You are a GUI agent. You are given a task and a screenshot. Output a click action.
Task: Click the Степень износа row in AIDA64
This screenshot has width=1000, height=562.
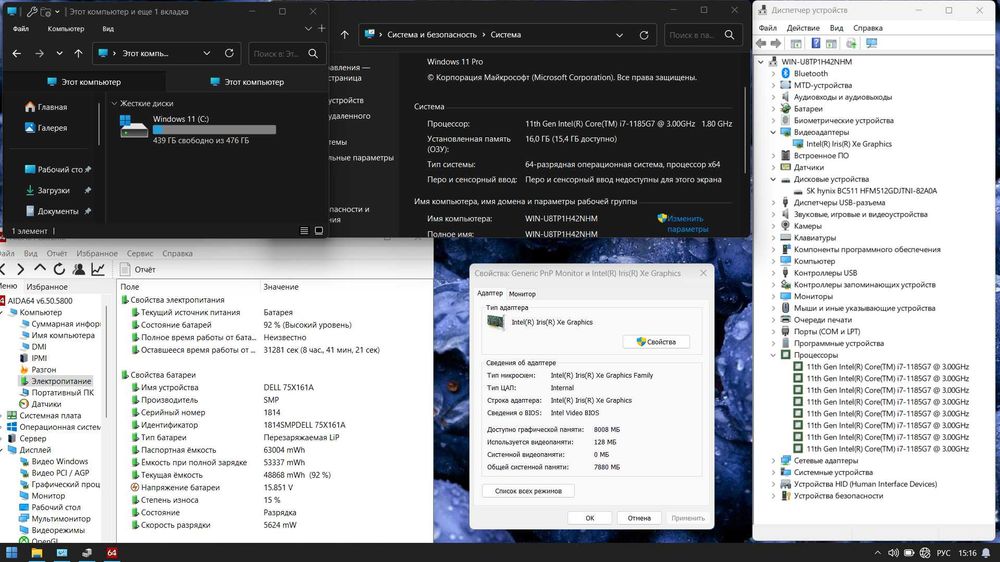pos(274,500)
